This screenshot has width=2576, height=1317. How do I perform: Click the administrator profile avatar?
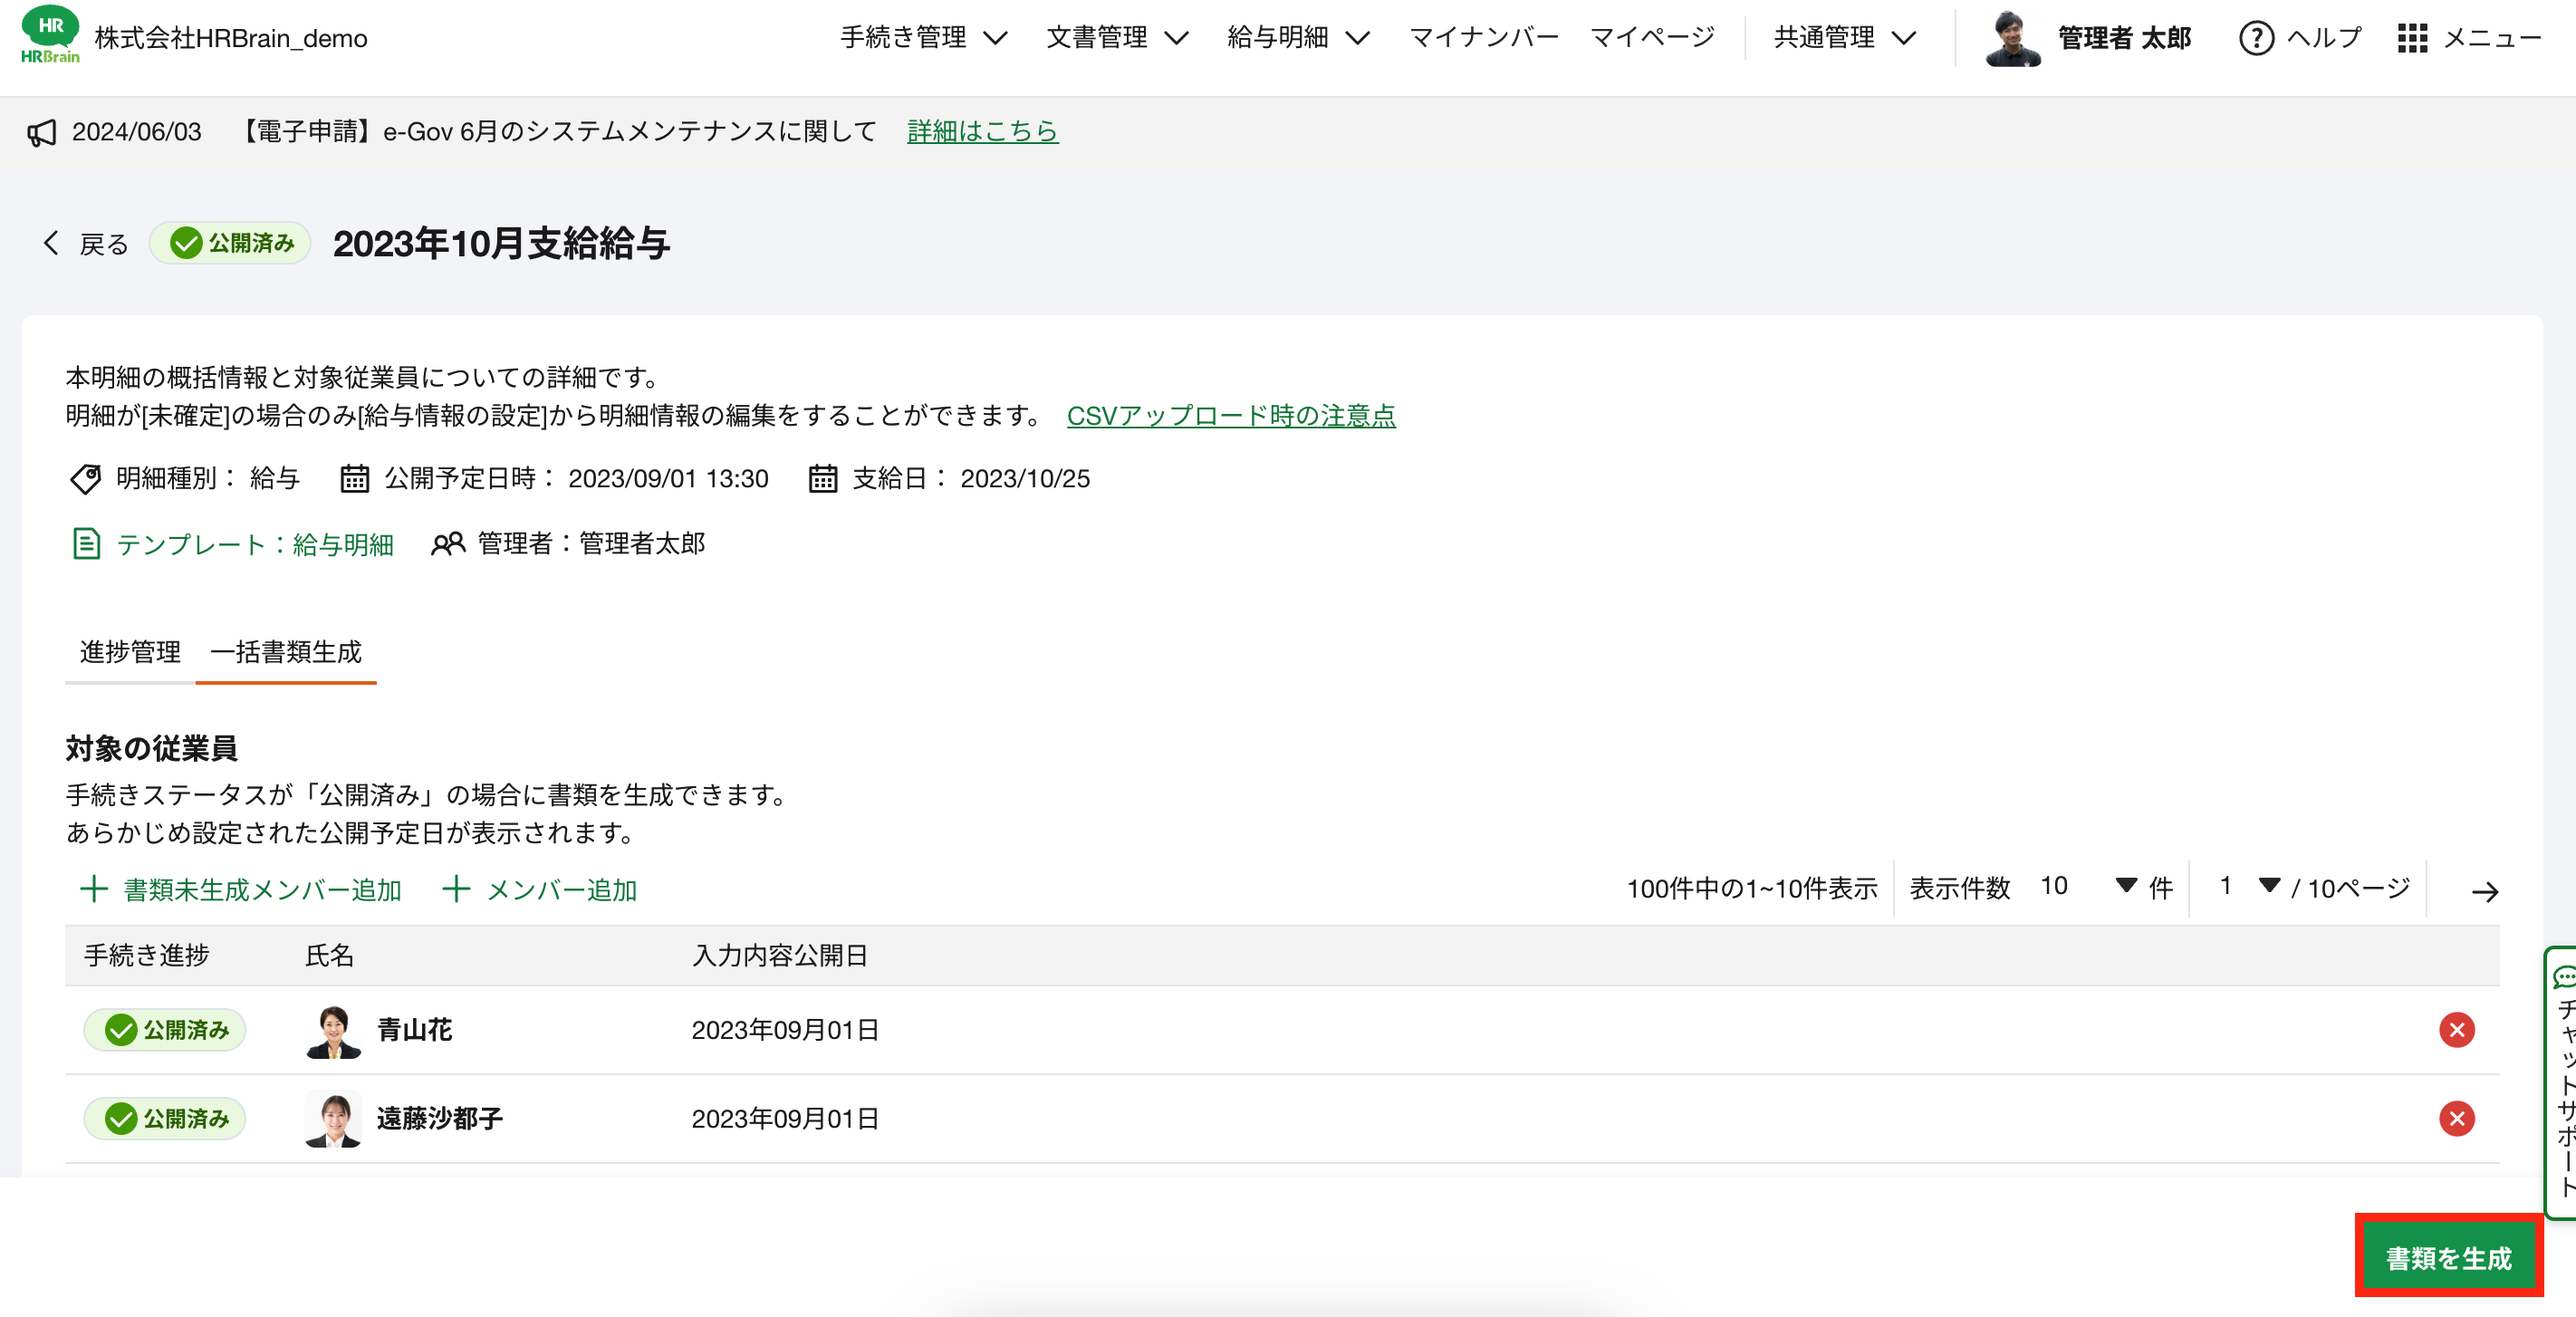pos(2013,38)
